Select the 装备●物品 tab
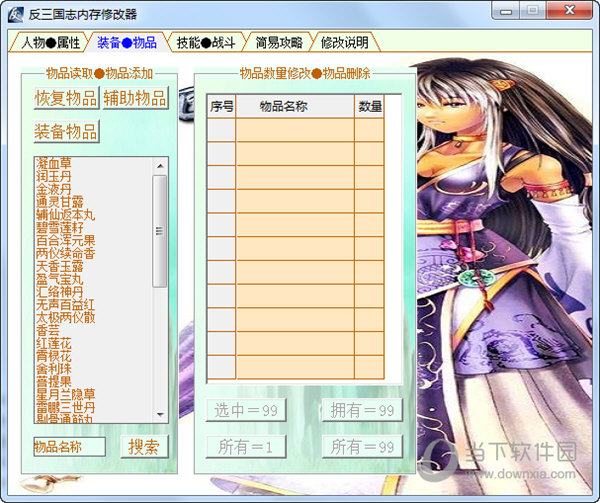Viewport: 600px width, 503px height. coord(127,42)
